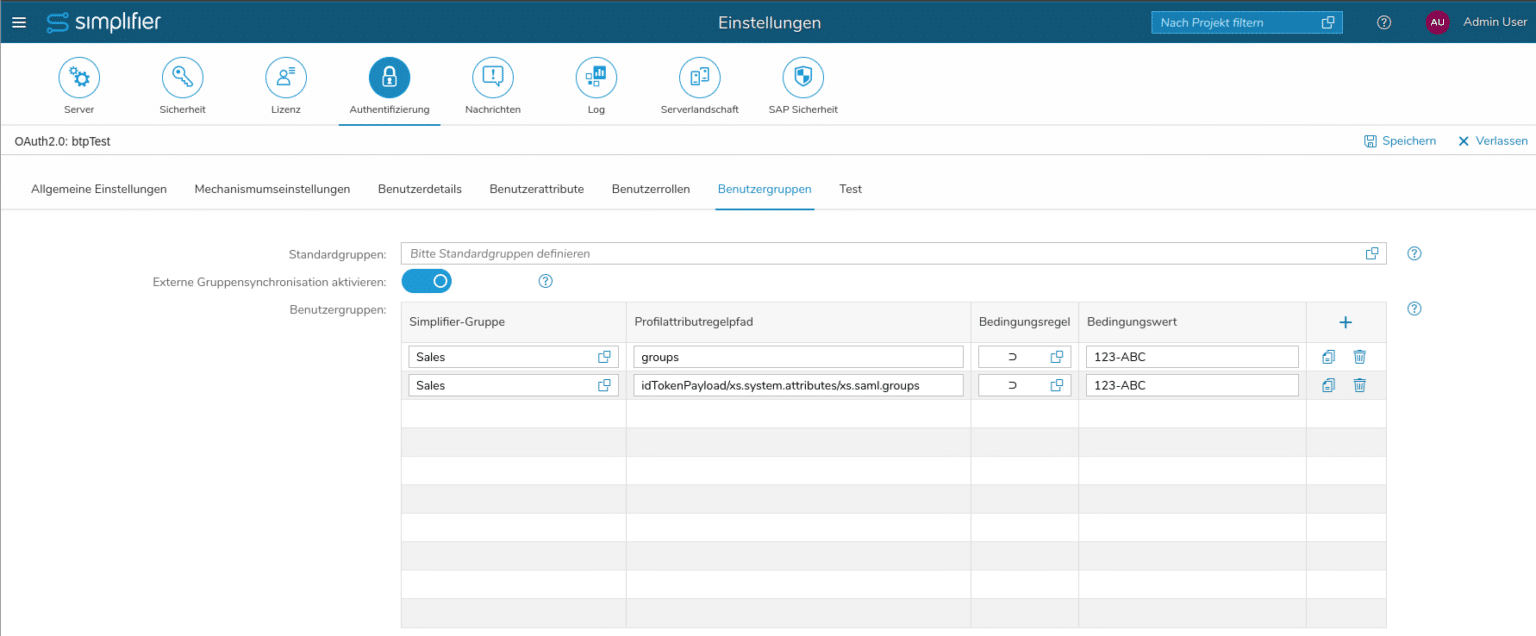Open the Test tab

pyautogui.click(x=850, y=189)
